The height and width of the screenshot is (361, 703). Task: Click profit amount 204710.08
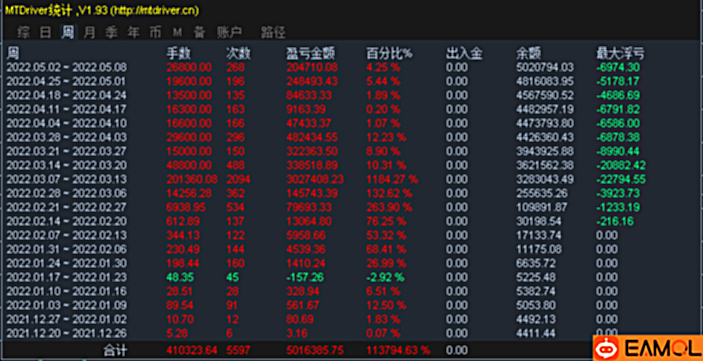coord(312,68)
